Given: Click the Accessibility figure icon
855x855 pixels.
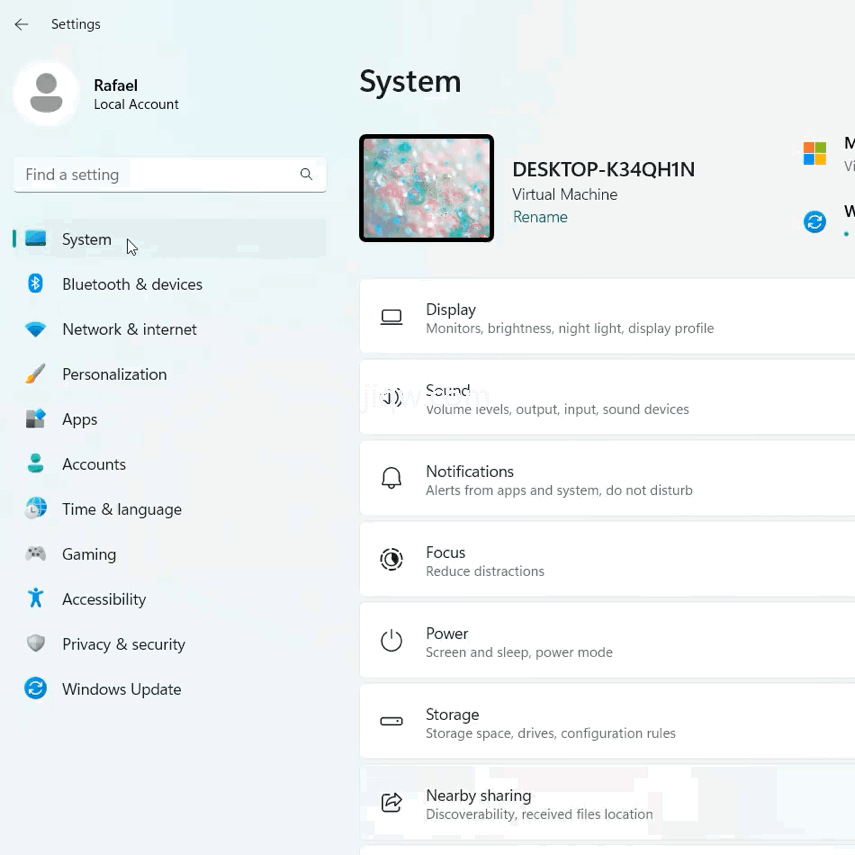Looking at the screenshot, I should pyautogui.click(x=36, y=599).
